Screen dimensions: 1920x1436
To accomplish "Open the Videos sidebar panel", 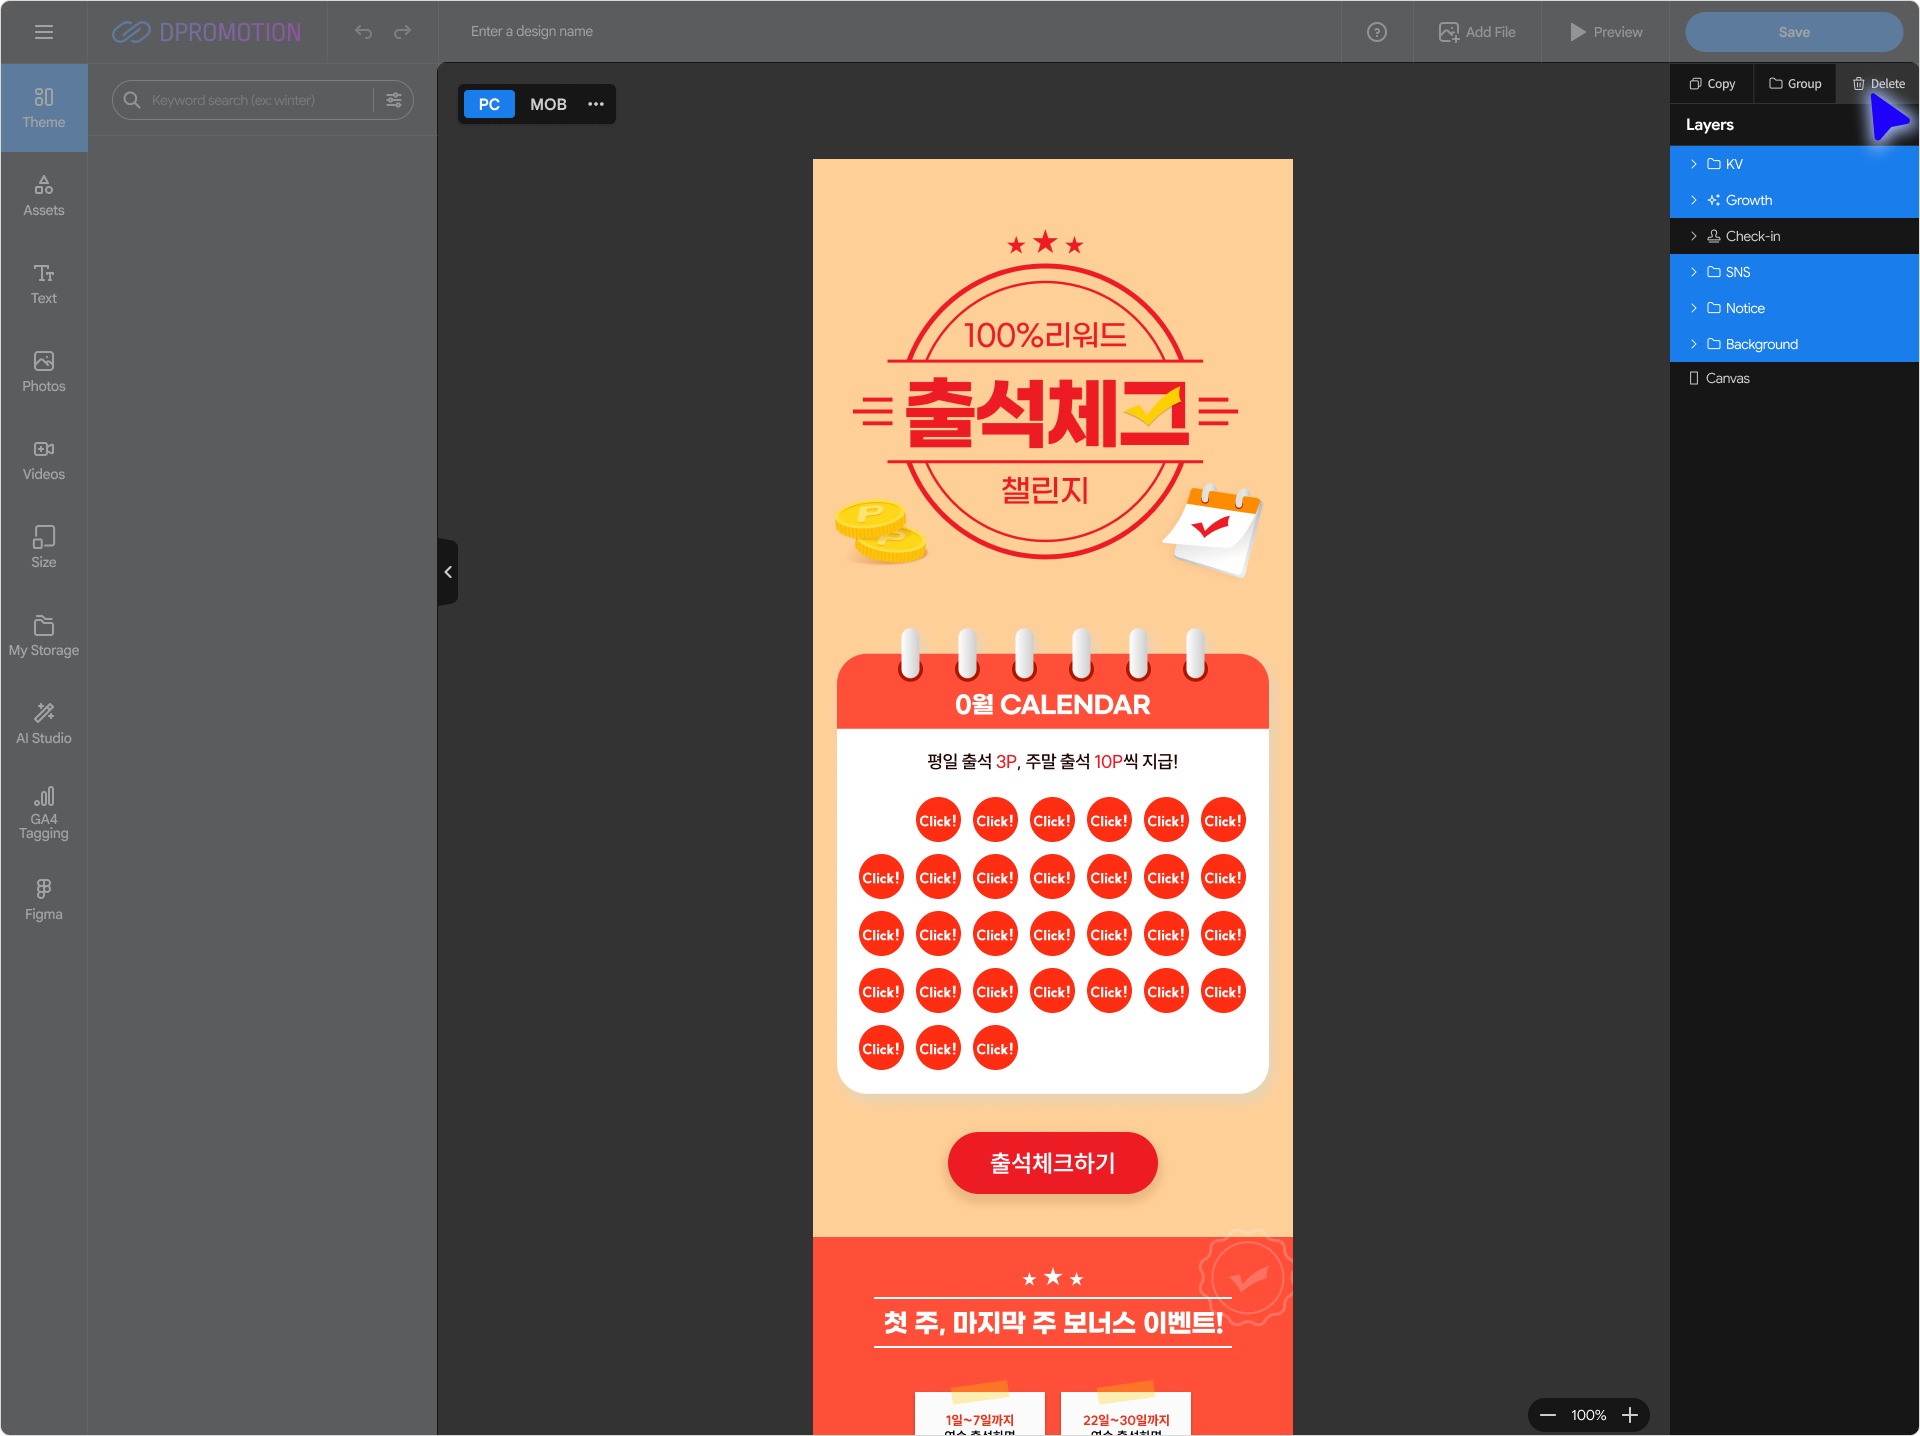I will pyautogui.click(x=44, y=460).
